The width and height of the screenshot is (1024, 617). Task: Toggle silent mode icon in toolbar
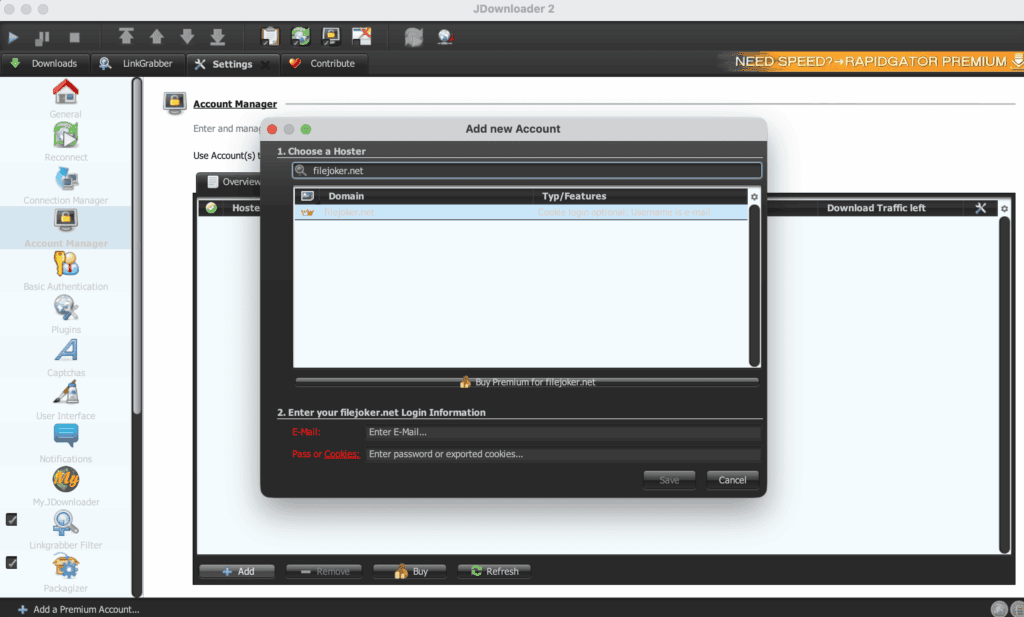click(x=361, y=37)
